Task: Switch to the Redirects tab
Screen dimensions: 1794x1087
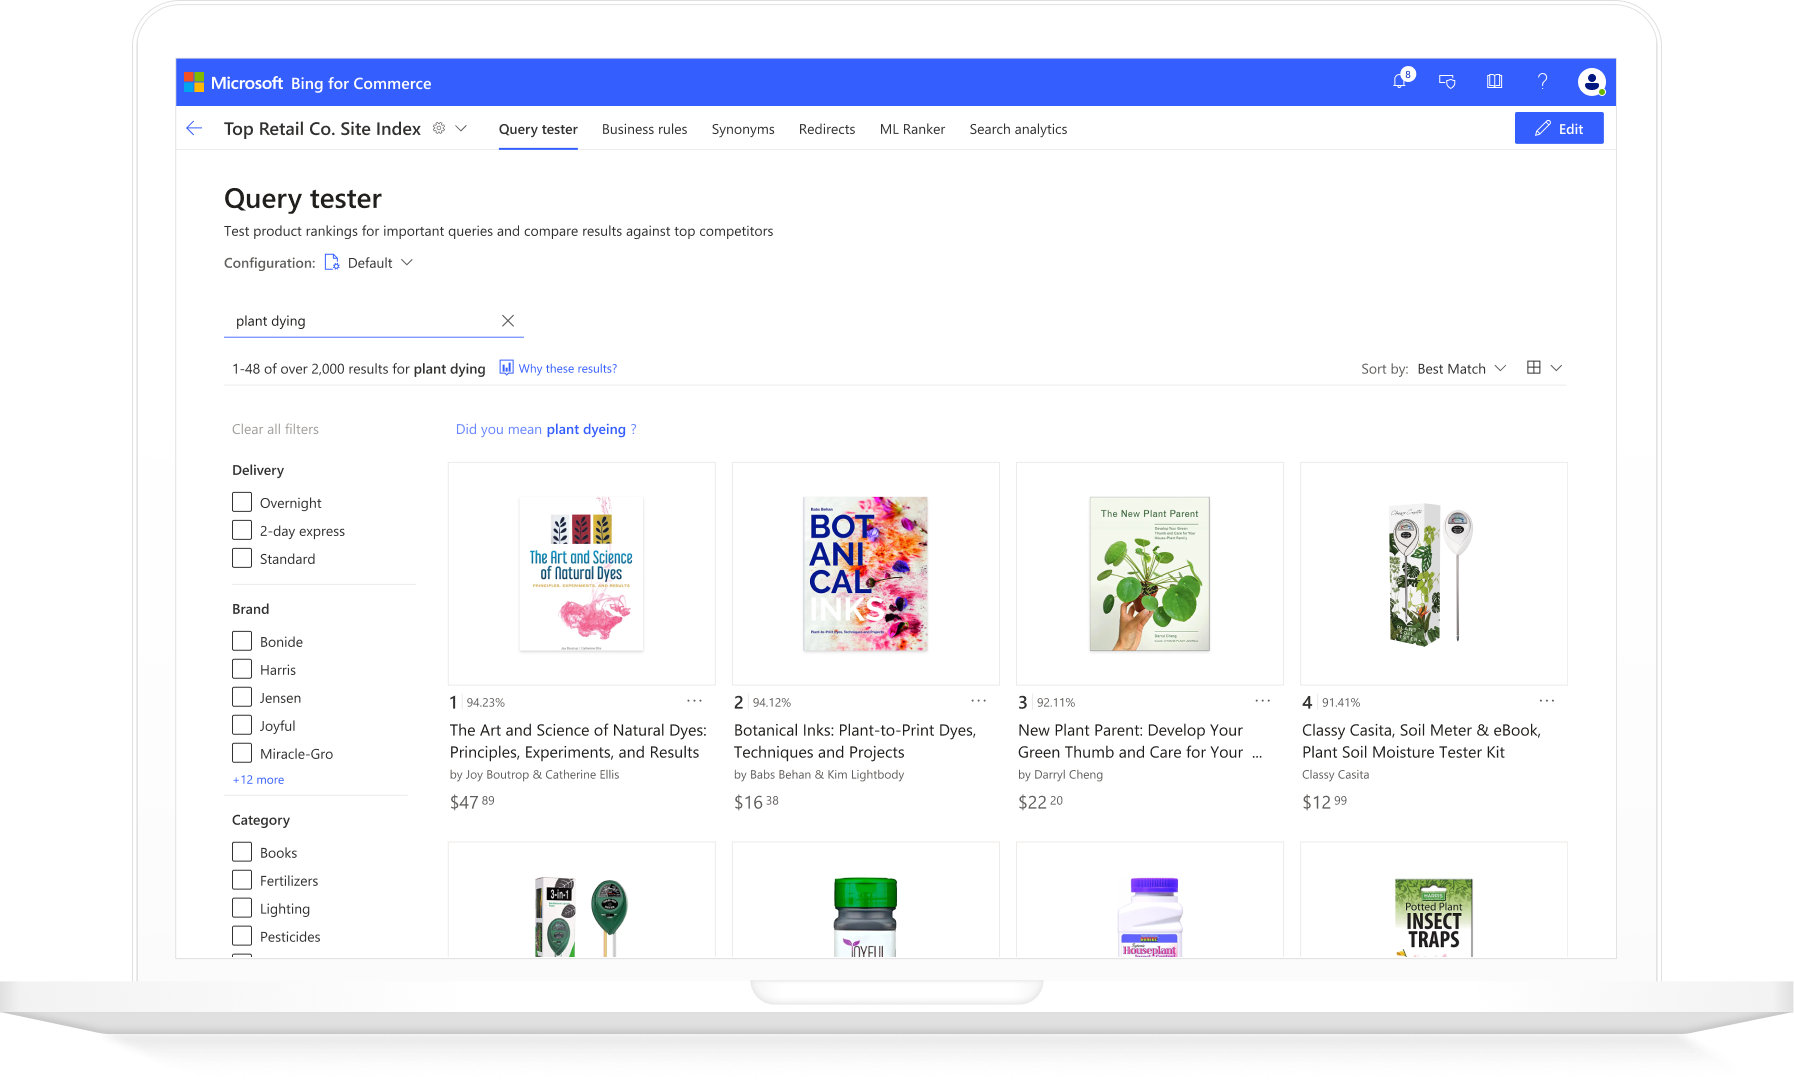Action: (x=827, y=129)
